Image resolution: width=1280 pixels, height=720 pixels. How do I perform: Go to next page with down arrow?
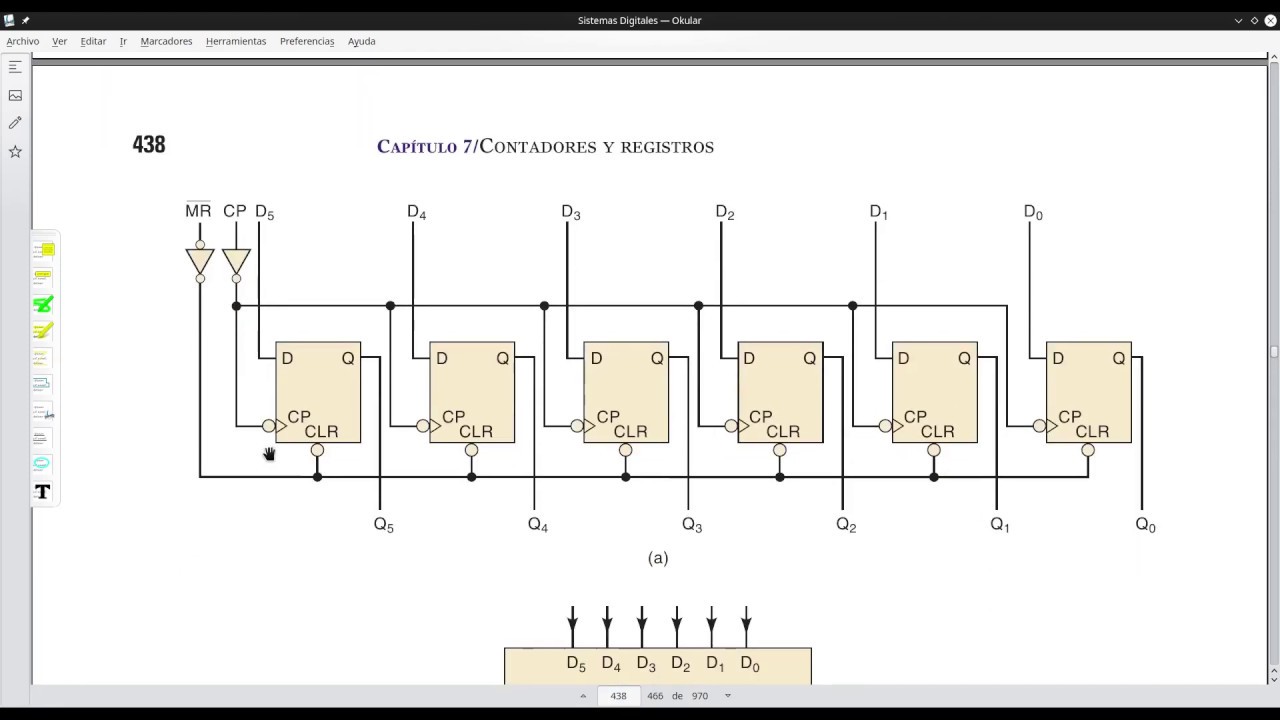727,696
